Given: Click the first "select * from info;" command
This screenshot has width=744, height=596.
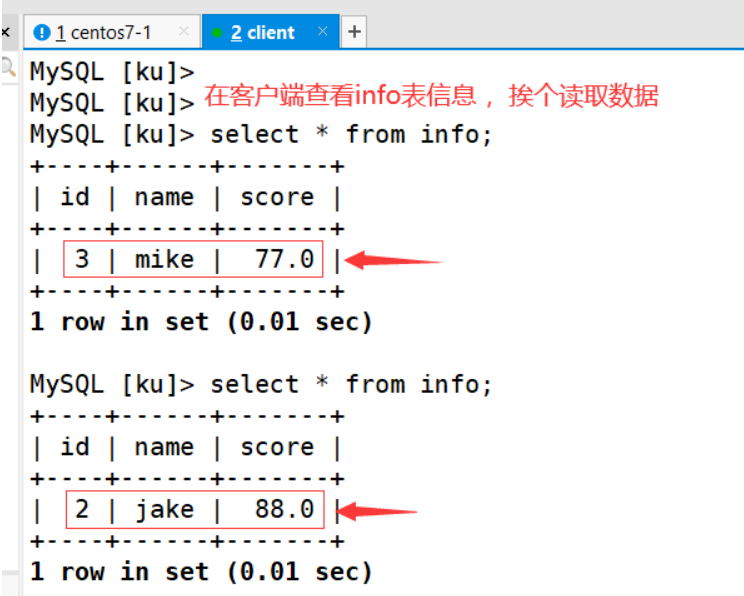Looking at the screenshot, I should pos(351,134).
